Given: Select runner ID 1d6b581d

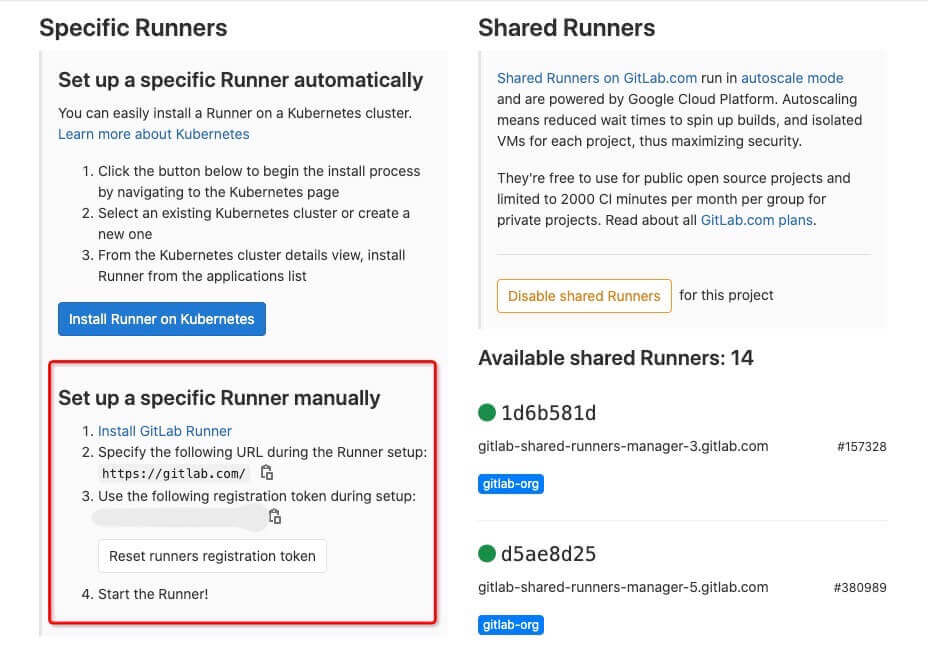Looking at the screenshot, I should tap(549, 412).
